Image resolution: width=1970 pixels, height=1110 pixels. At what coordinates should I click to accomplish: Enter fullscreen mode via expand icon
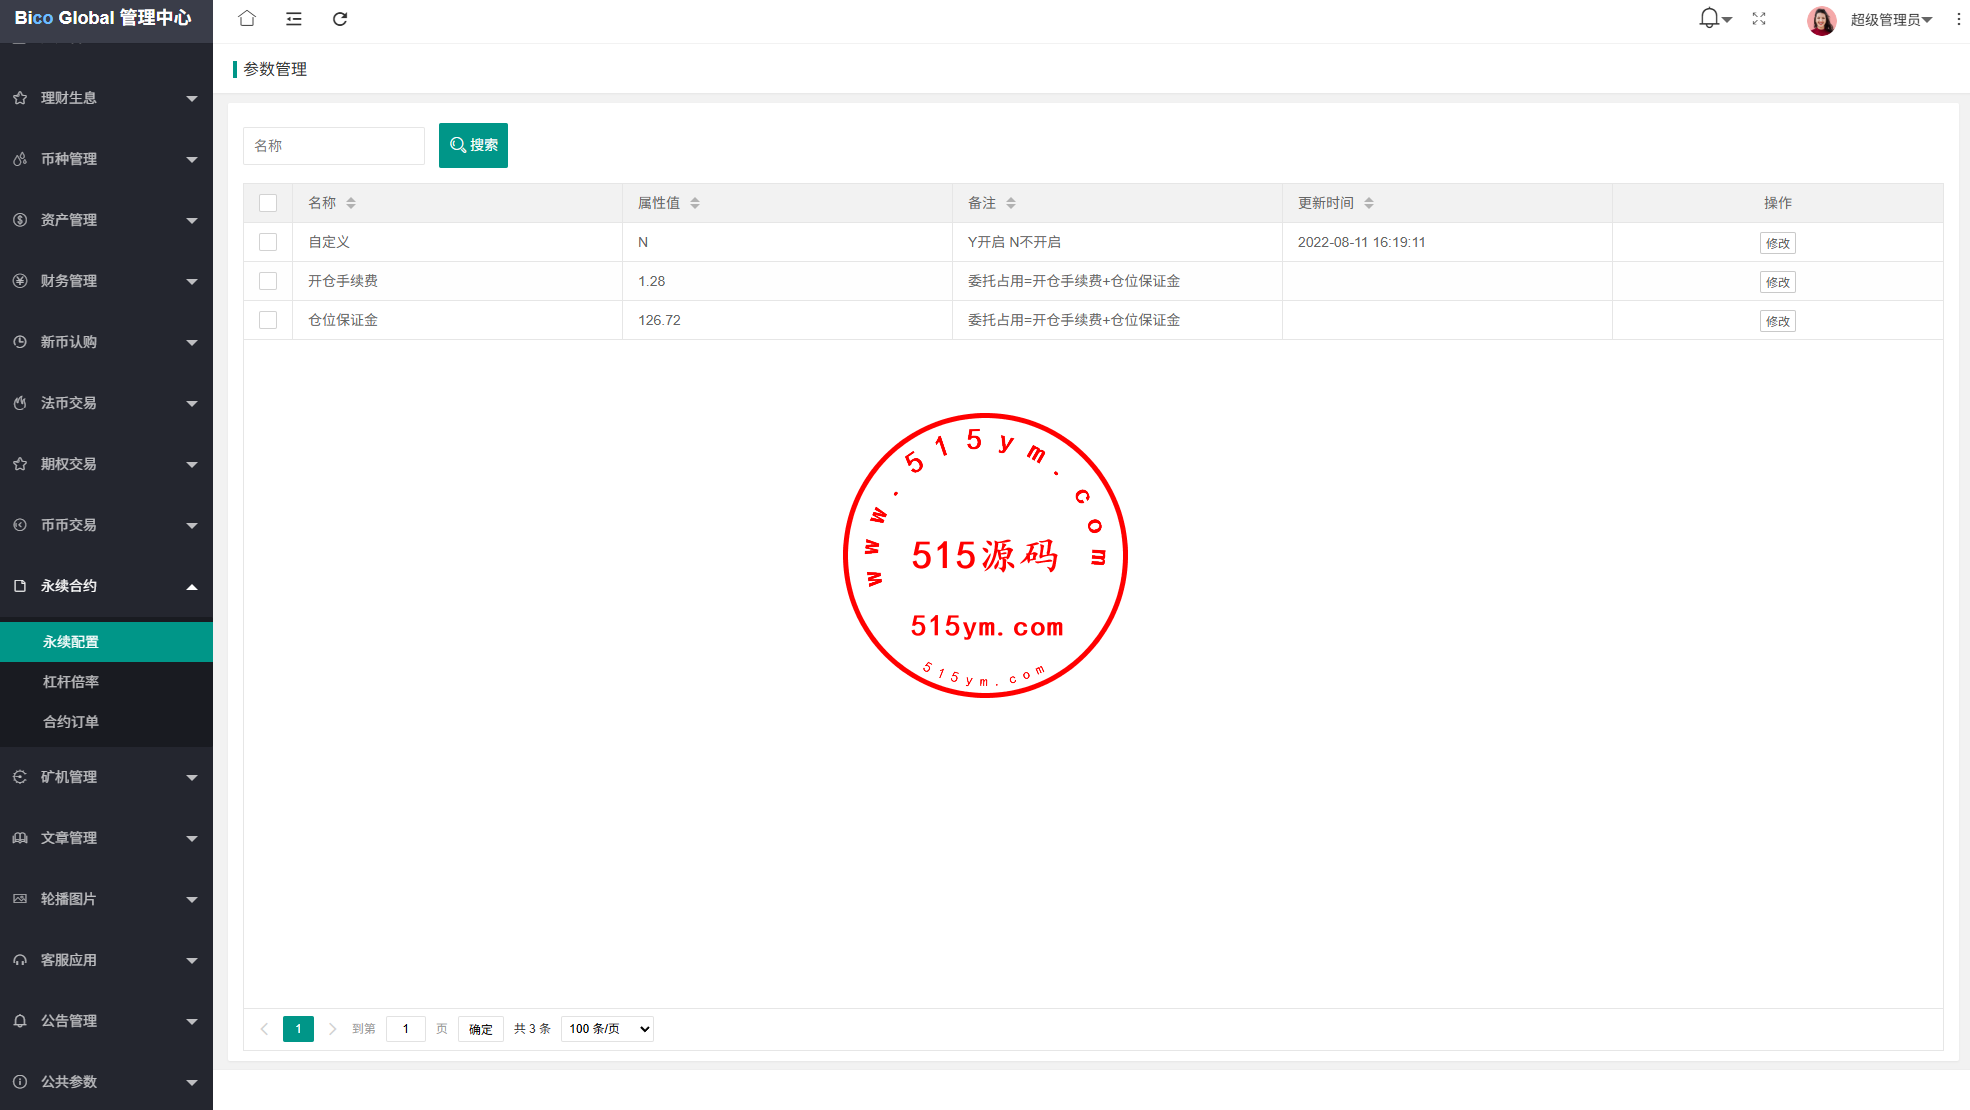[x=1759, y=18]
